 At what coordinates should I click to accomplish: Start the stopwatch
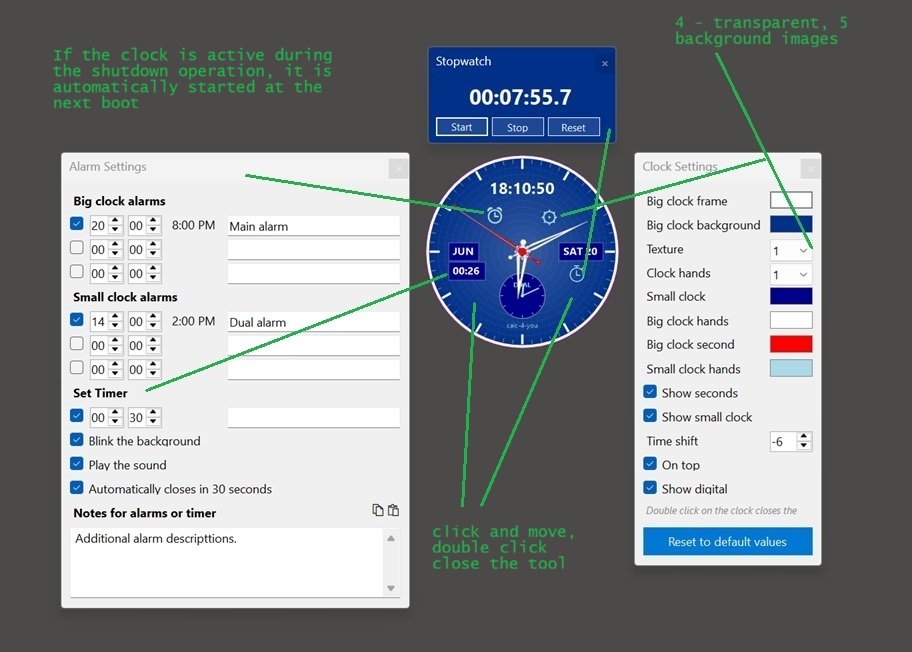pyautogui.click(x=462, y=127)
